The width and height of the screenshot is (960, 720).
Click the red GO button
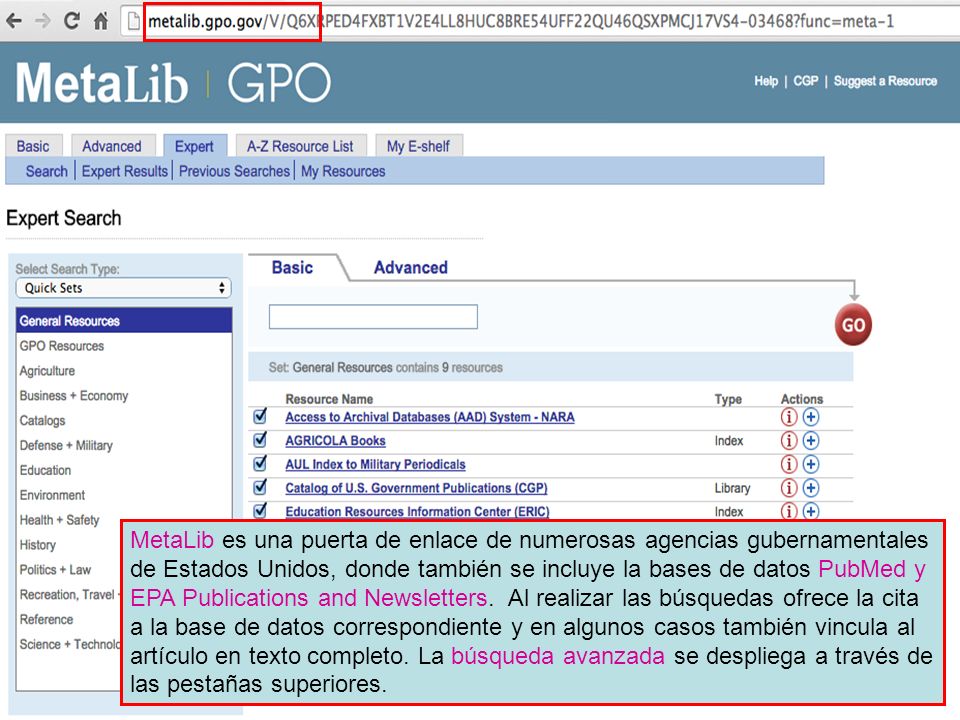(x=853, y=324)
